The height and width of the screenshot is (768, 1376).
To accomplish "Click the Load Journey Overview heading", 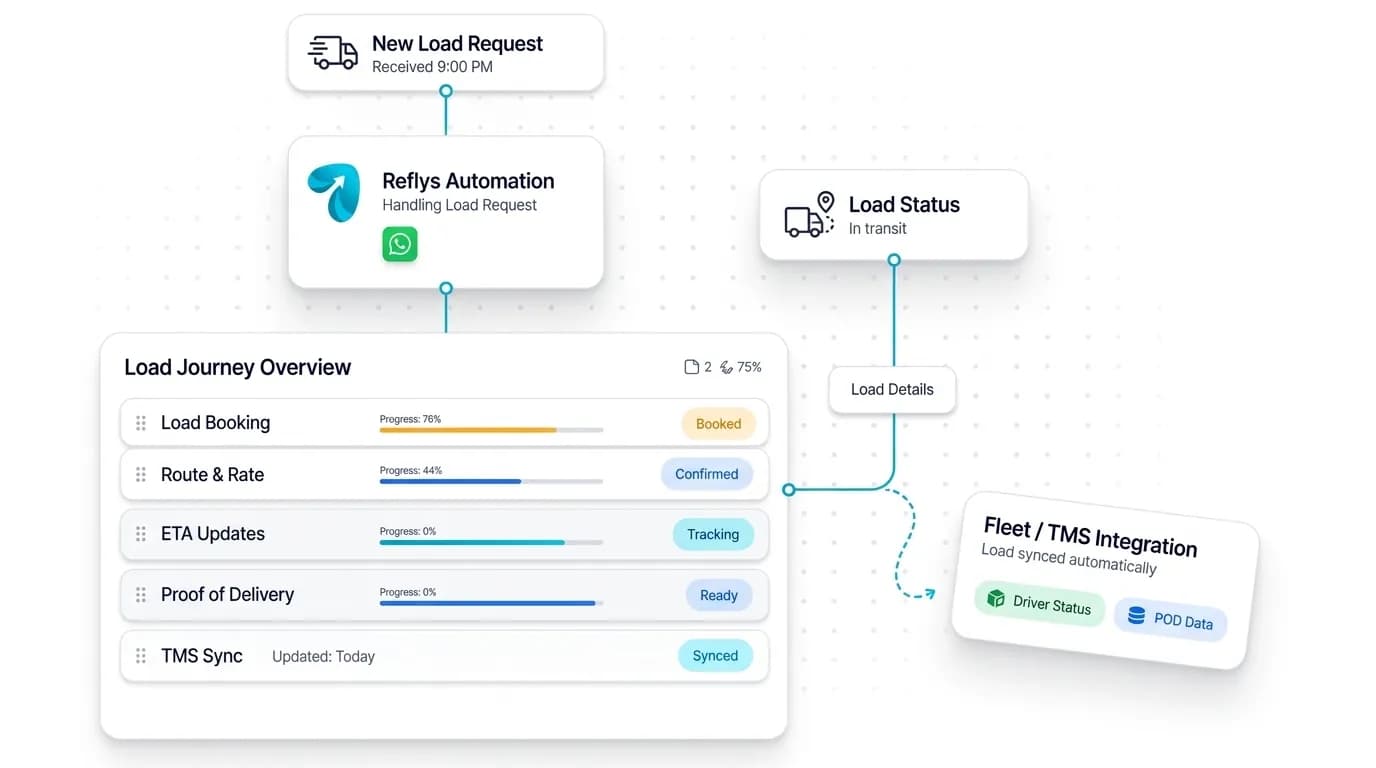I will [238, 367].
